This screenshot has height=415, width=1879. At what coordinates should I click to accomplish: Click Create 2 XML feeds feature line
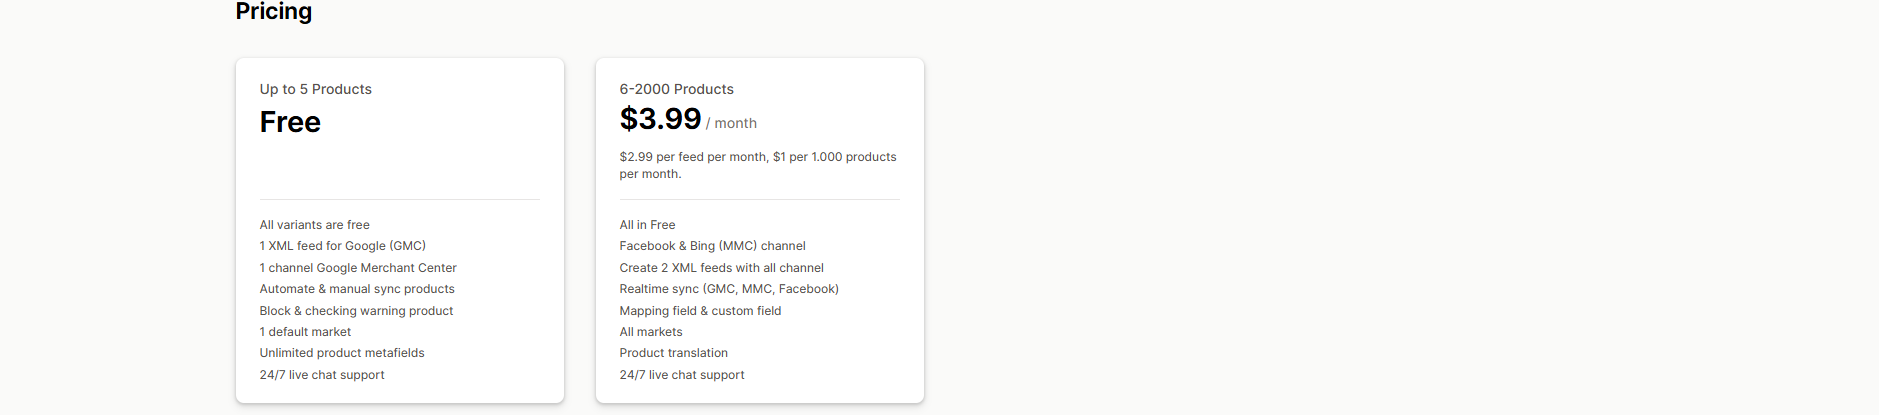721,268
